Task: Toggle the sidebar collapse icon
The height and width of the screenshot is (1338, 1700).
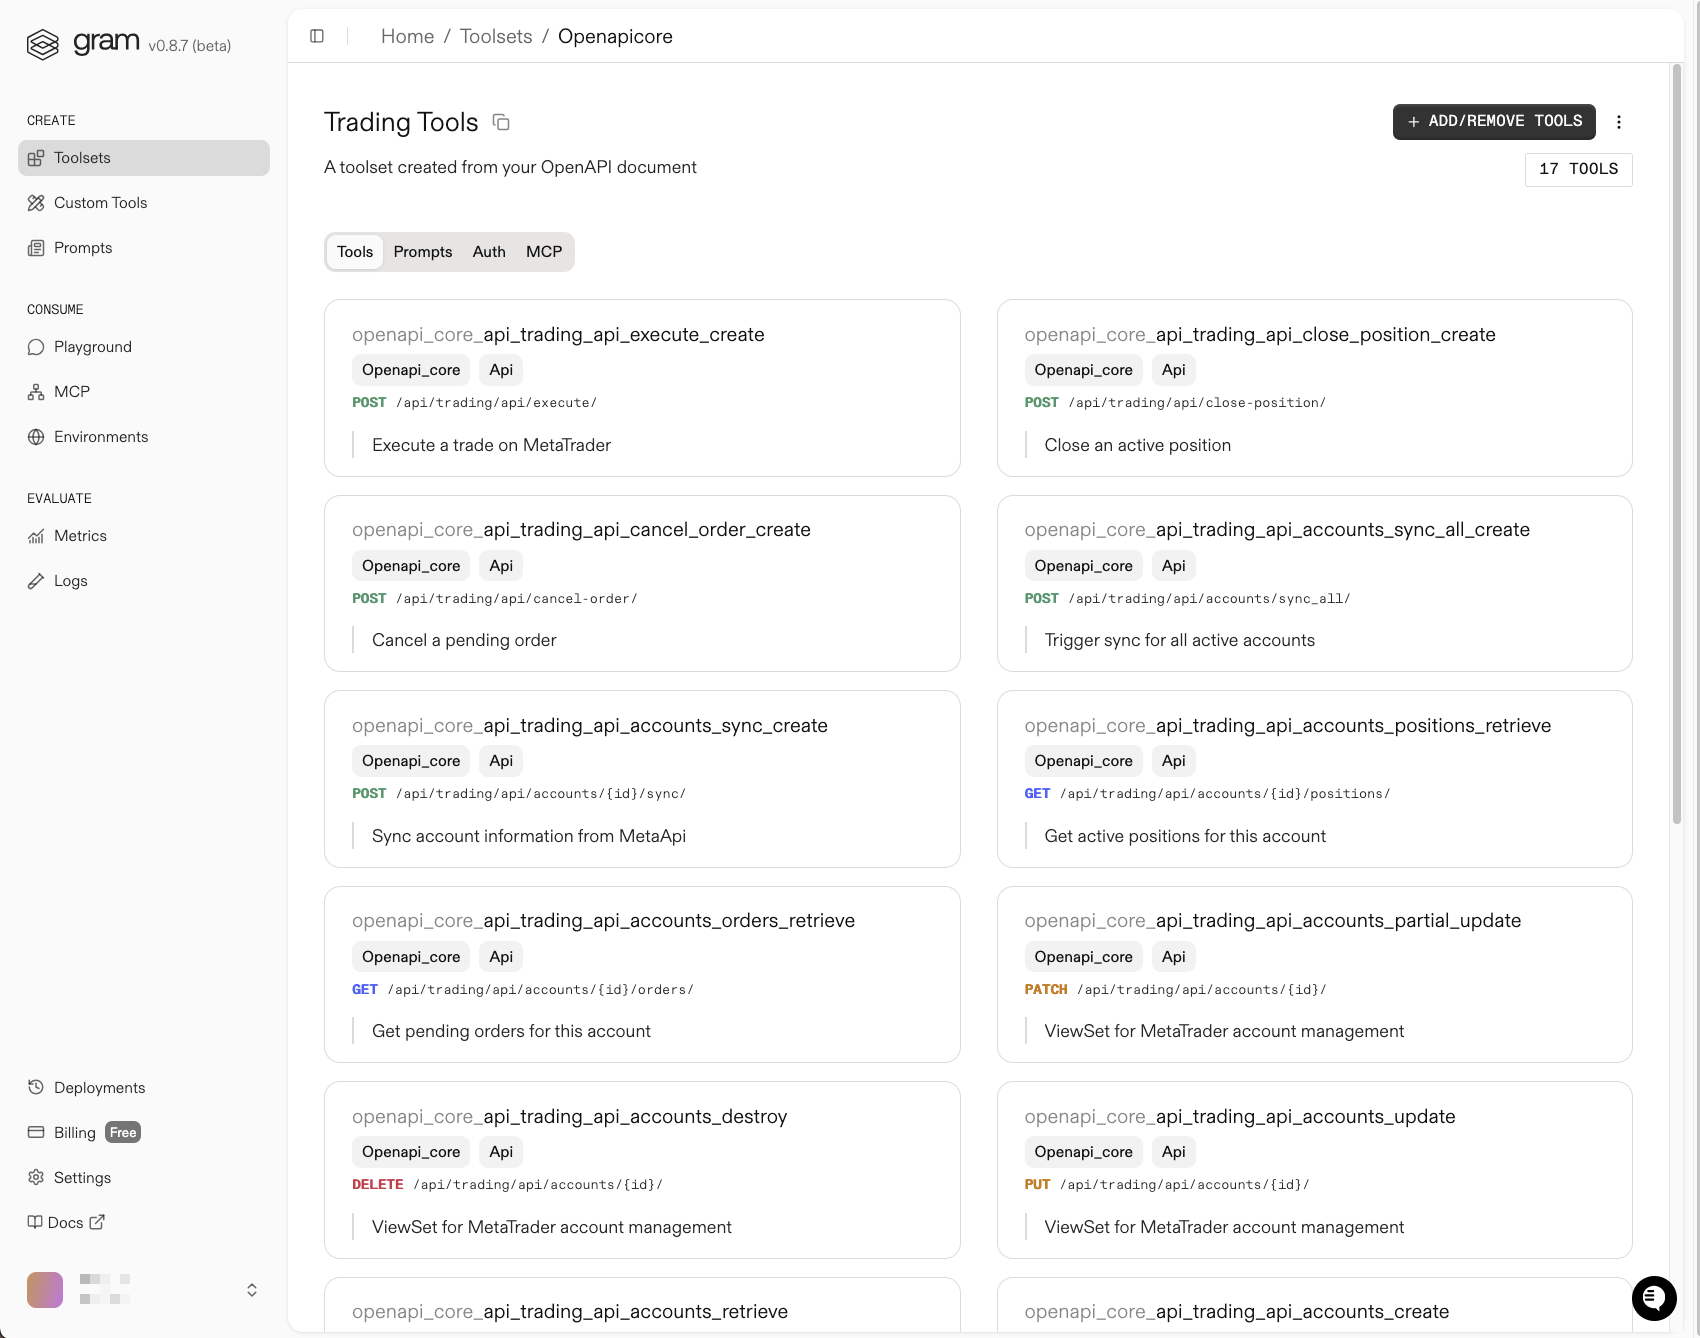Action: [x=317, y=36]
